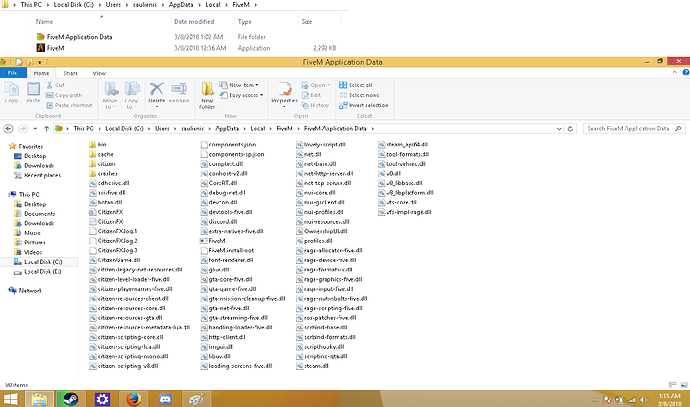690x407 pixels.
Task: Select Network in navigation pane
Action: [25, 290]
